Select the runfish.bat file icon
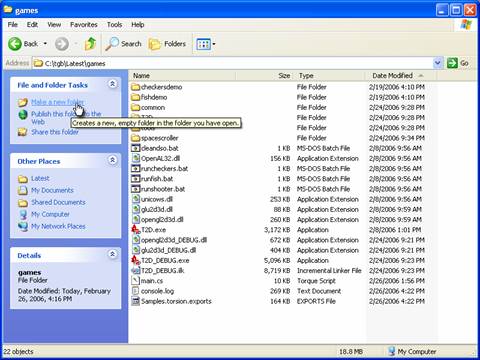 point(135,179)
